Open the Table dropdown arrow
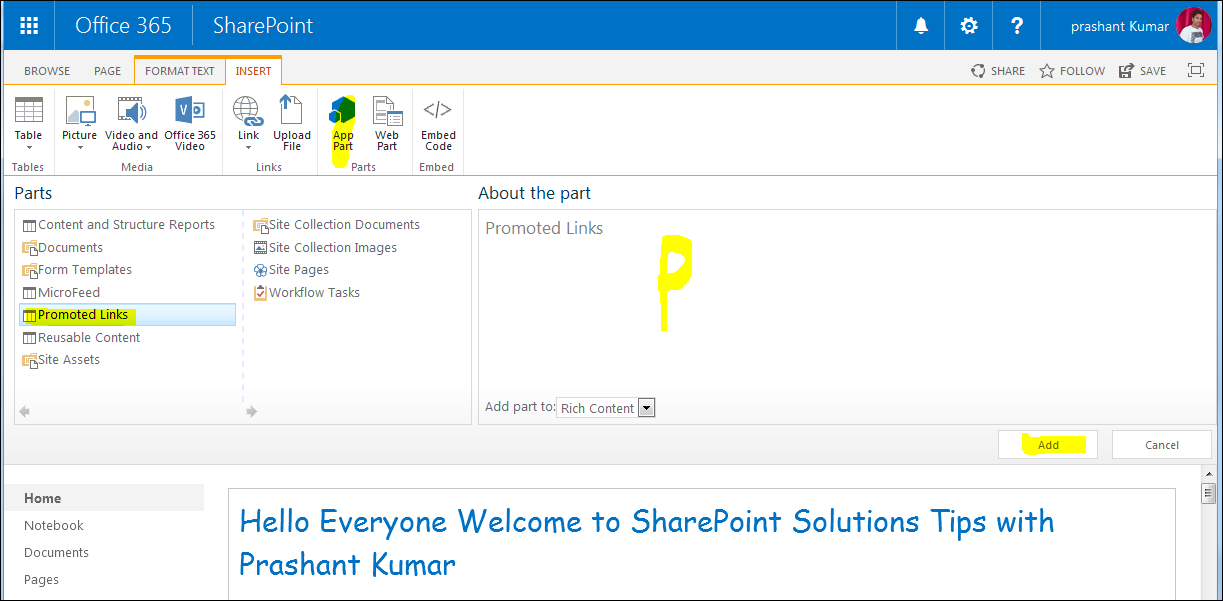The image size is (1223, 601). pyautogui.click(x=29, y=148)
